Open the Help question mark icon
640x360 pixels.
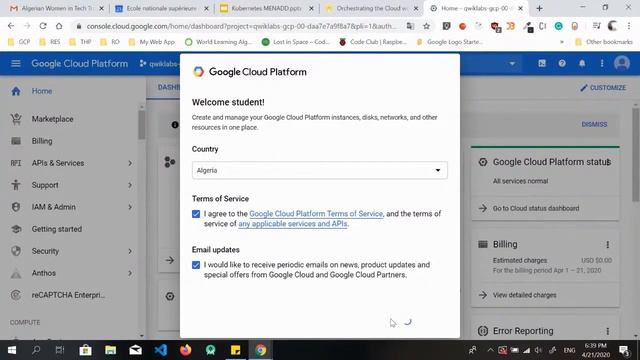(562, 63)
